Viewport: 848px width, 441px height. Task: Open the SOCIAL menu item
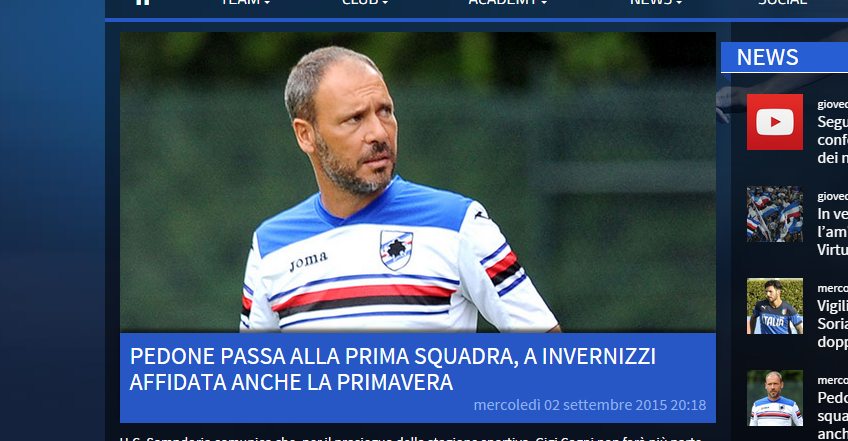click(783, 2)
